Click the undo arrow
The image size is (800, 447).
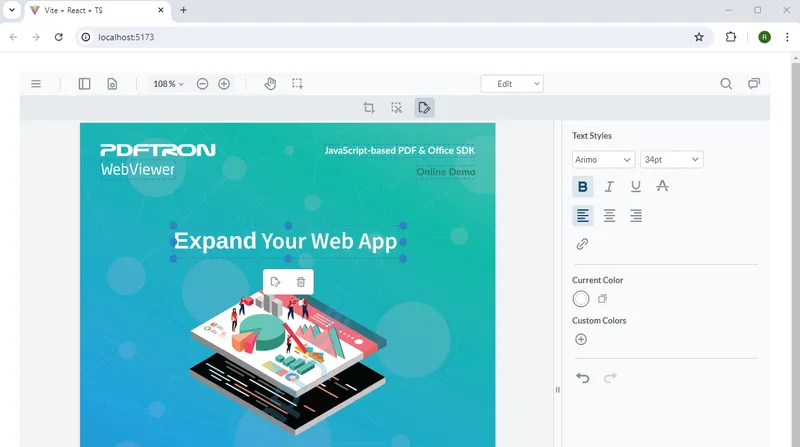[x=583, y=378]
